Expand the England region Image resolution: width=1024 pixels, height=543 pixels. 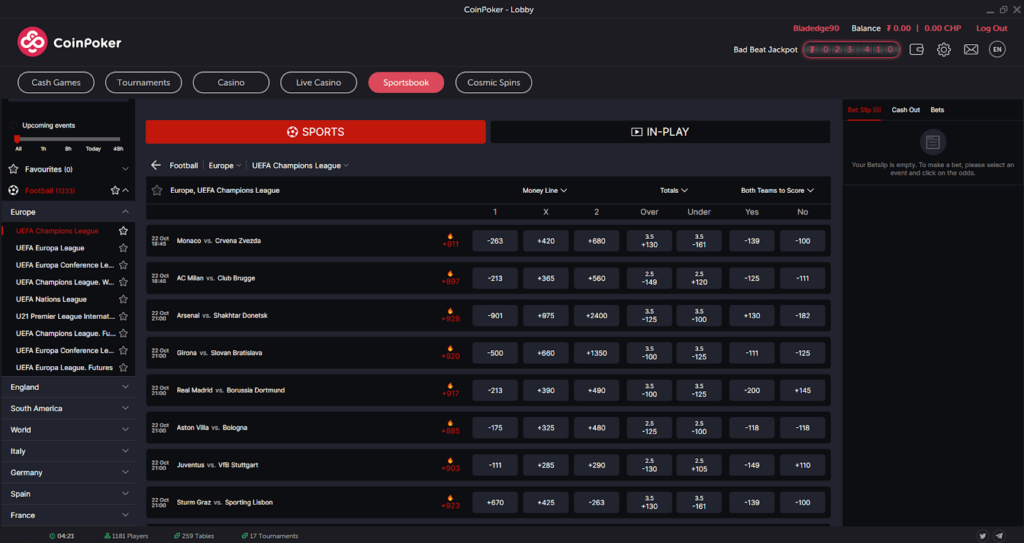tap(68, 387)
